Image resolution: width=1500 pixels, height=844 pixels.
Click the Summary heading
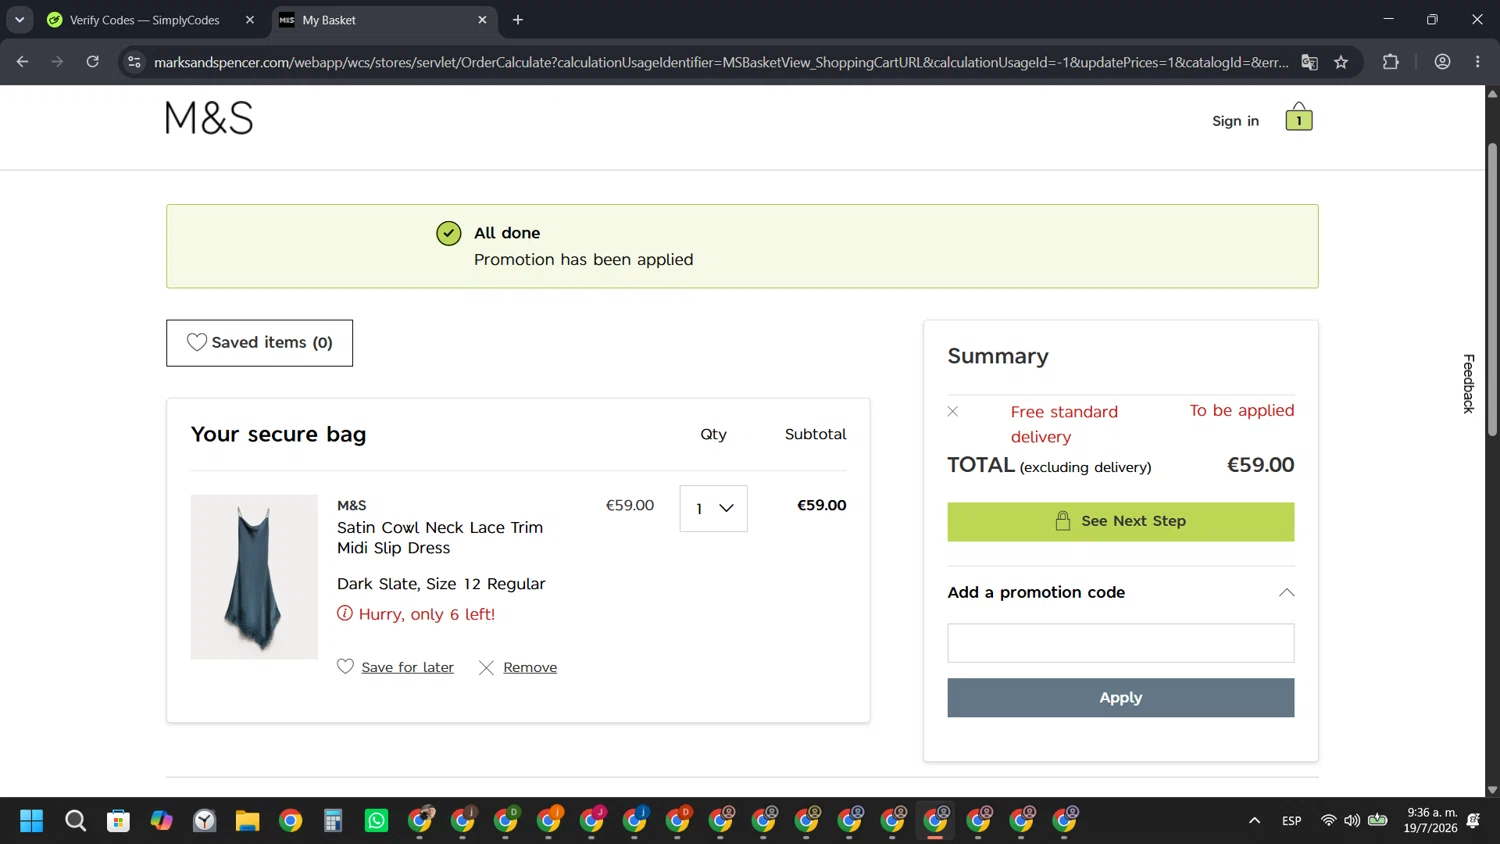point(998,357)
